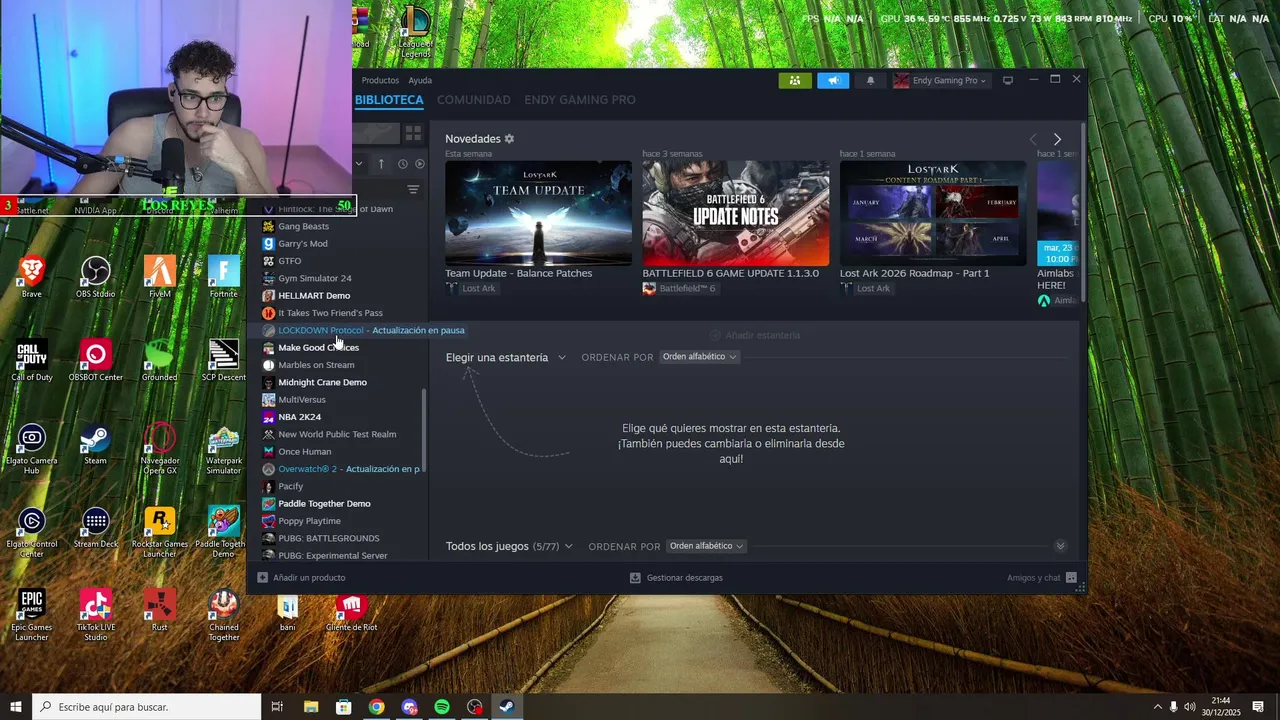Open Stream Deck desktop shortcut
The height and width of the screenshot is (720, 1280).
pyautogui.click(x=95, y=528)
